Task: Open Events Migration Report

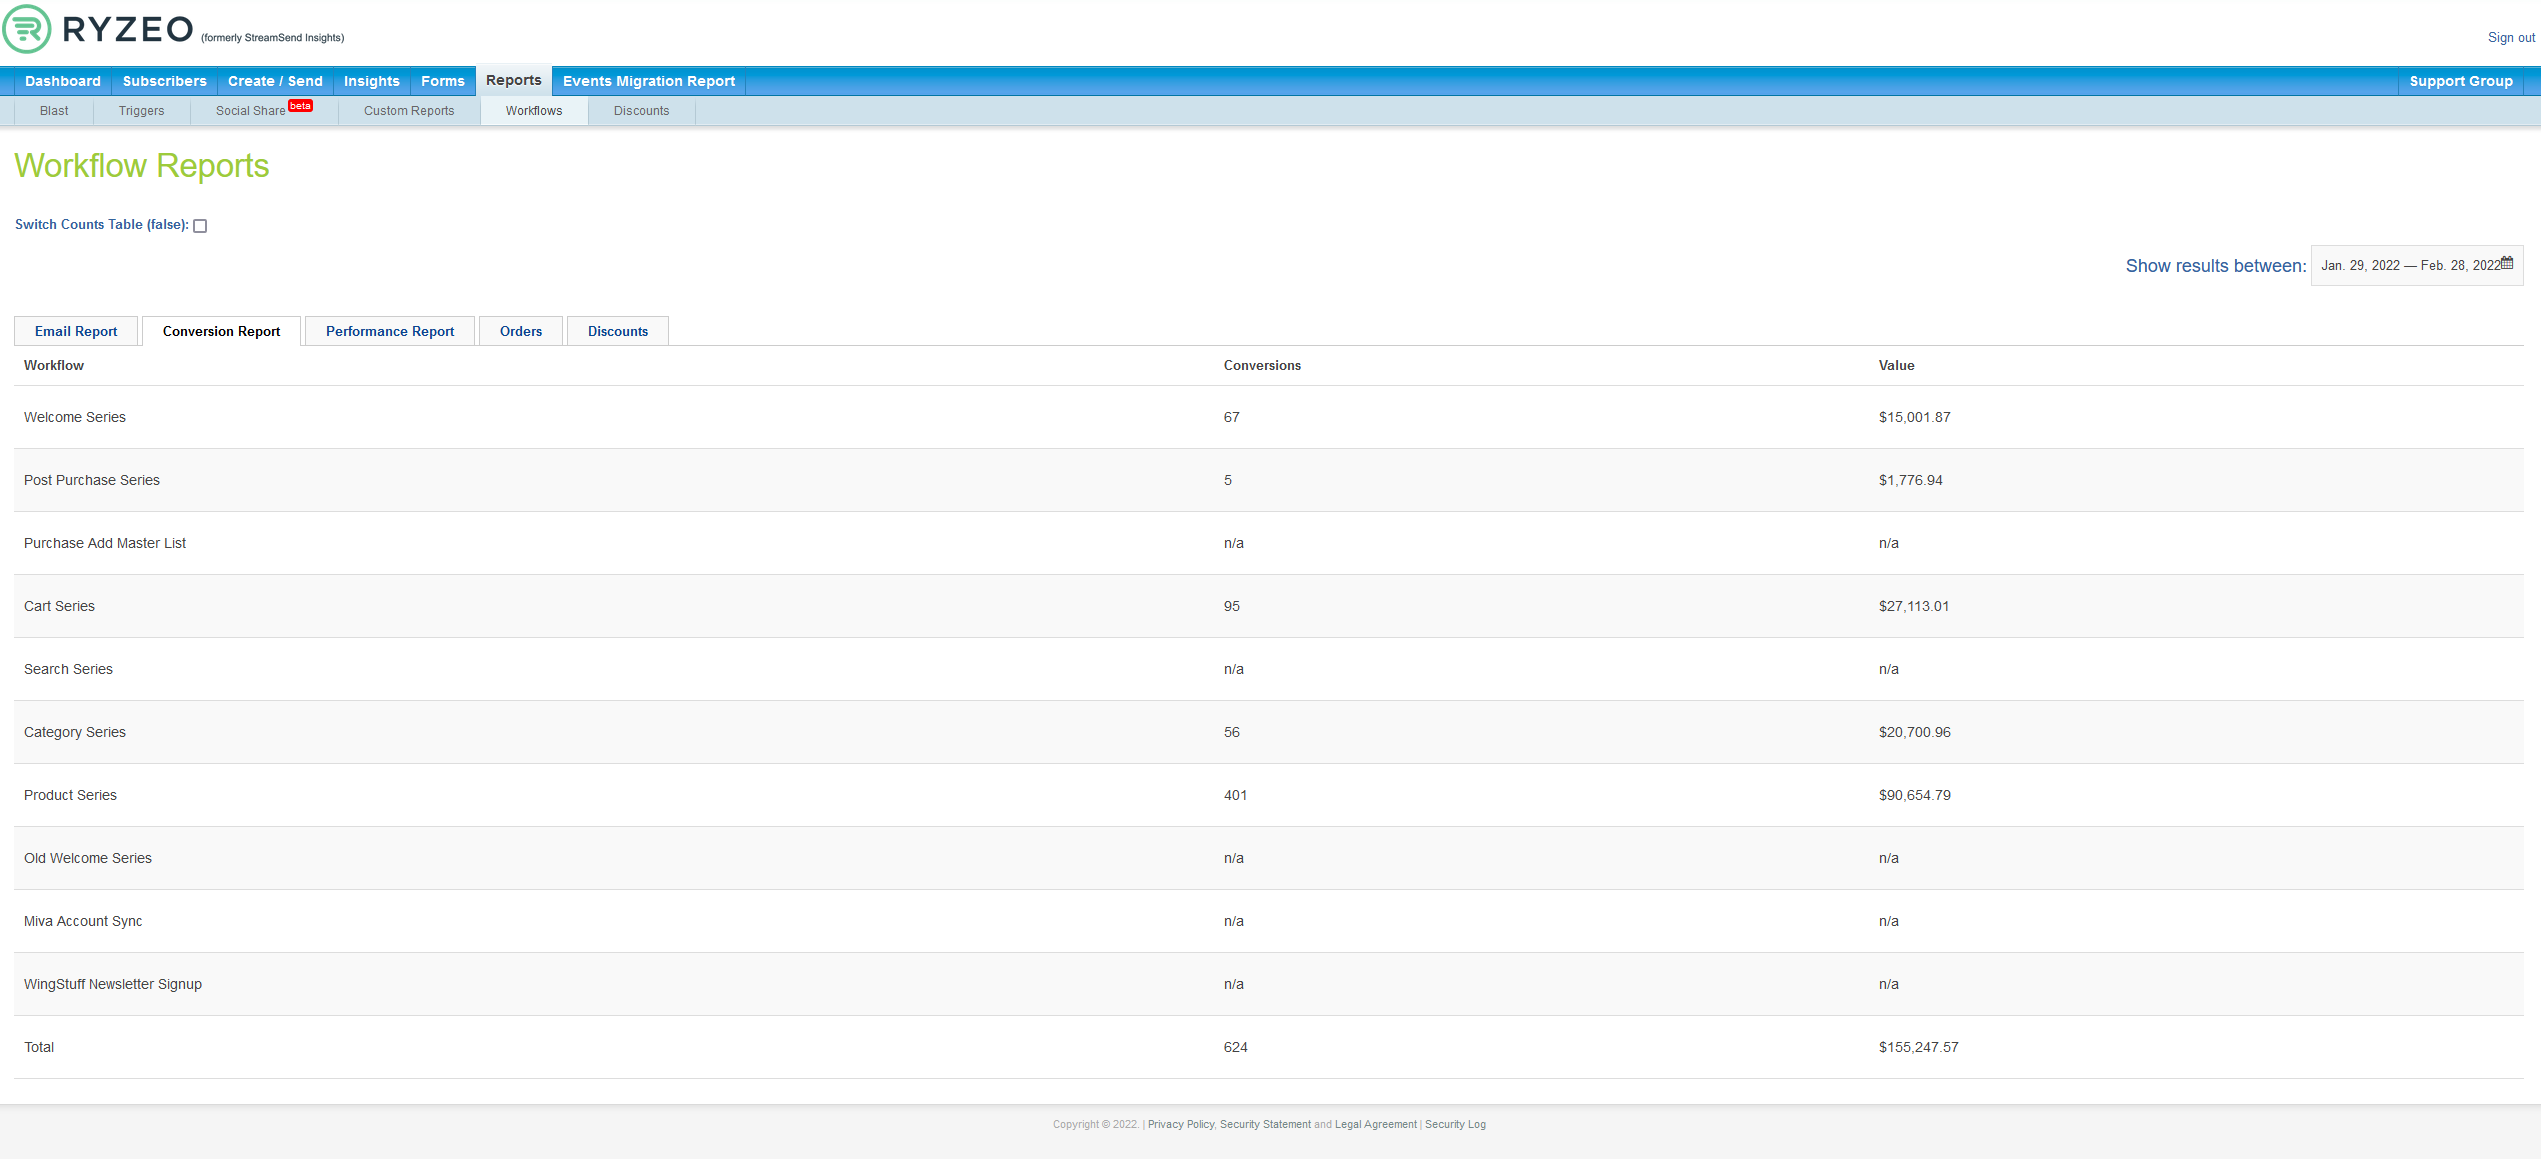Action: tap(648, 81)
